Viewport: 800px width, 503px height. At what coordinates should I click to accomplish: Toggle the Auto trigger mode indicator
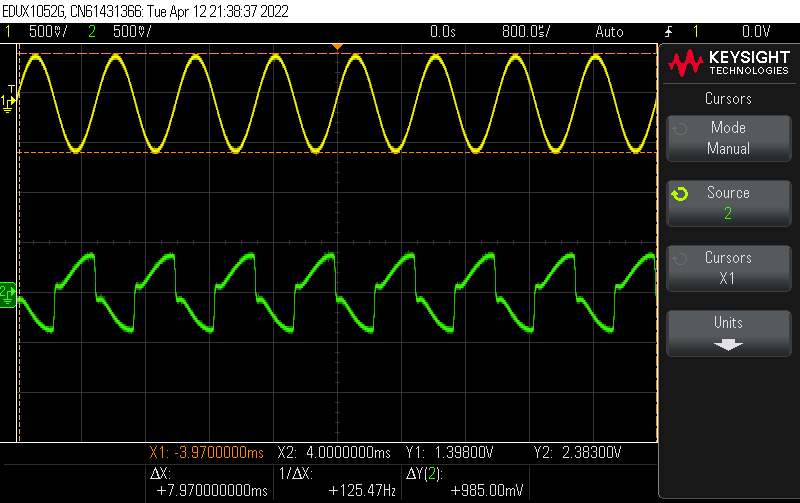609,31
